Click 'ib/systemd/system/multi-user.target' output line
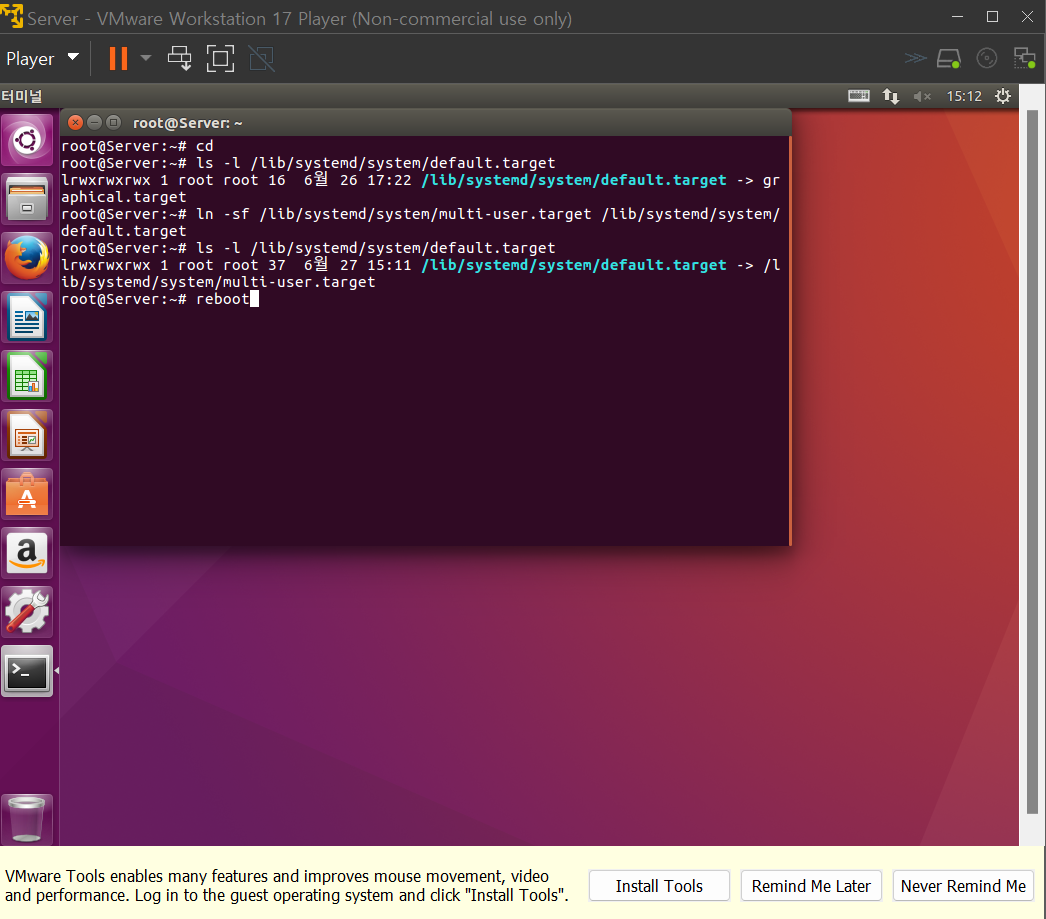1046x919 pixels. (218, 282)
